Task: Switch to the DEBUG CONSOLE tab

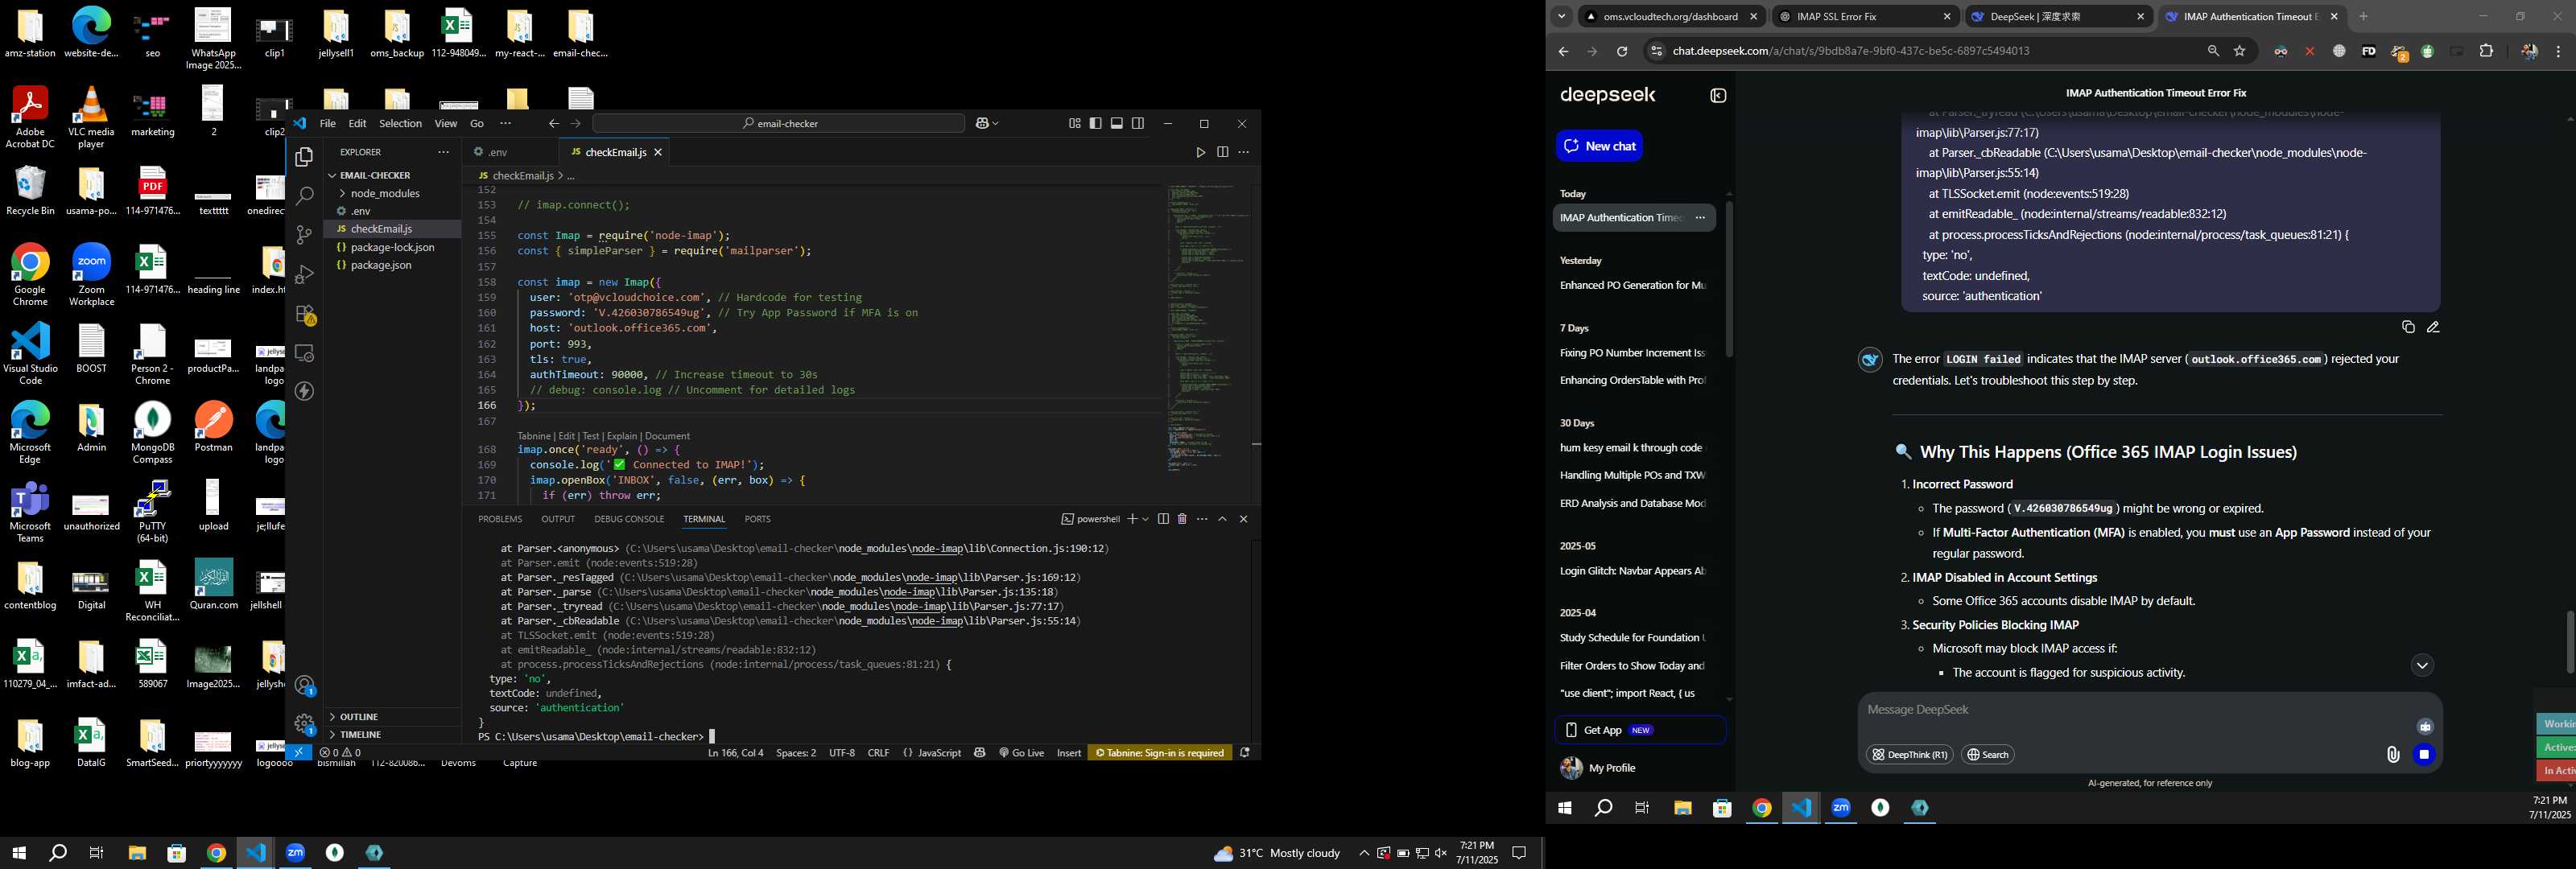Action: click(x=629, y=519)
